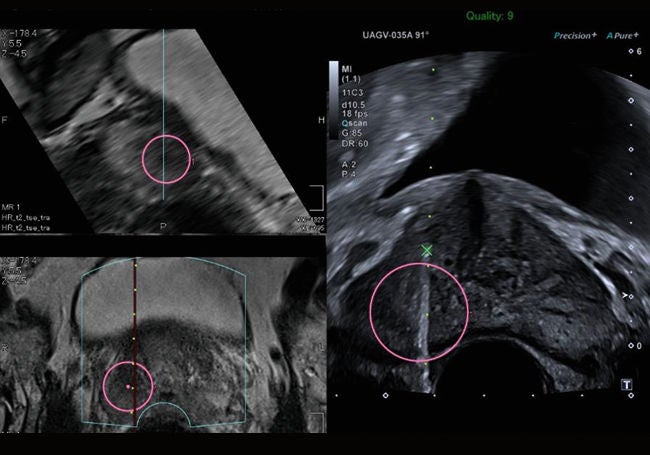
Task: Toggle the Qscan setting
Action: point(354,123)
